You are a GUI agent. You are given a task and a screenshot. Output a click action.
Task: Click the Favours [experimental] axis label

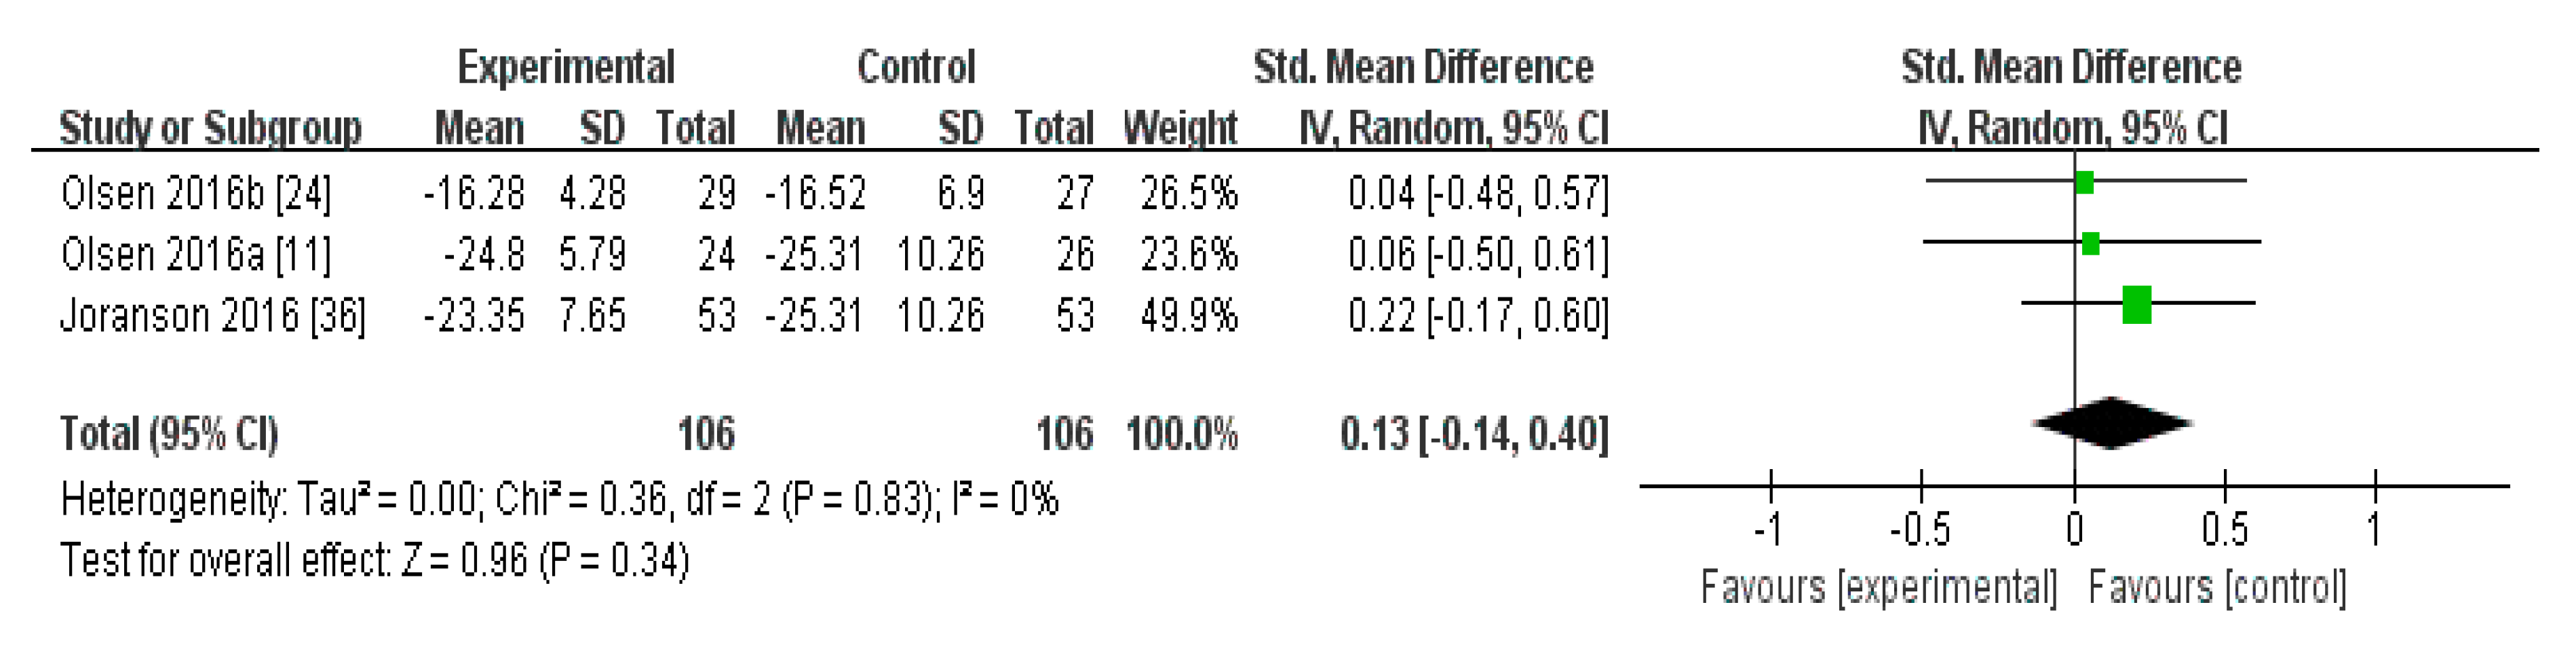coord(1879,587)
